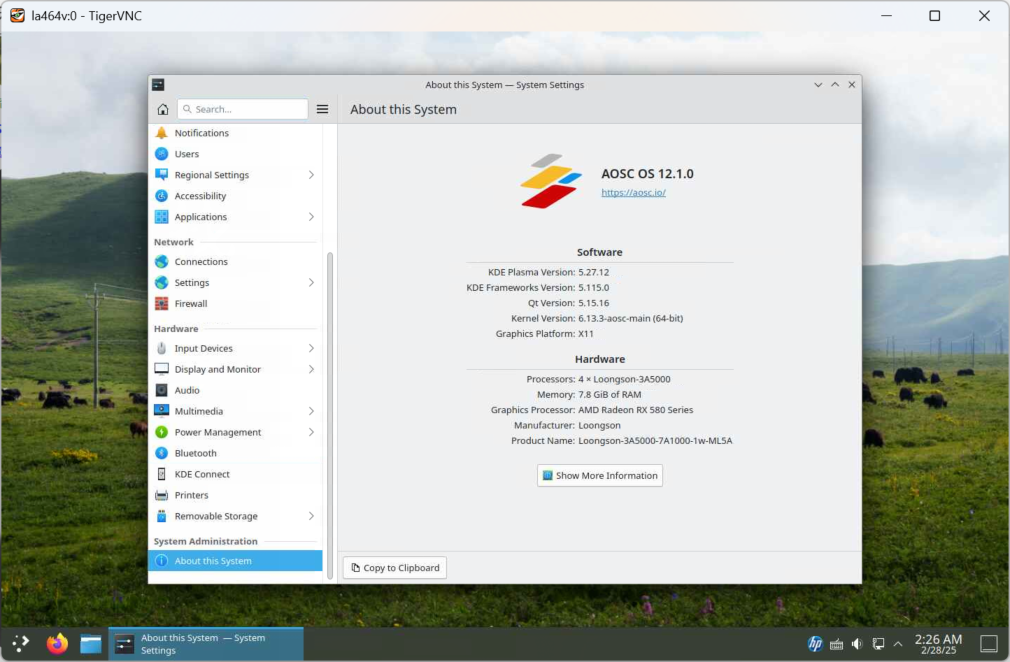Click Input Devices mouse icon
Viewport: 1010px width, 662px height.
pyautogui.click(x=162, y=348)
